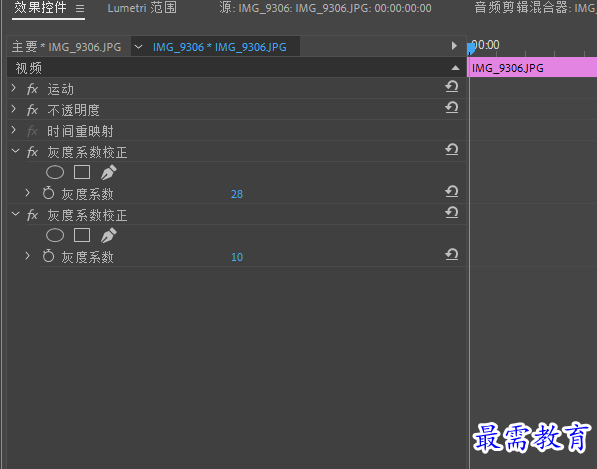Viewport: 597px width, 469px height.
Task: Reset the first 灰度系数校正 effect
Action: [452, 150]
